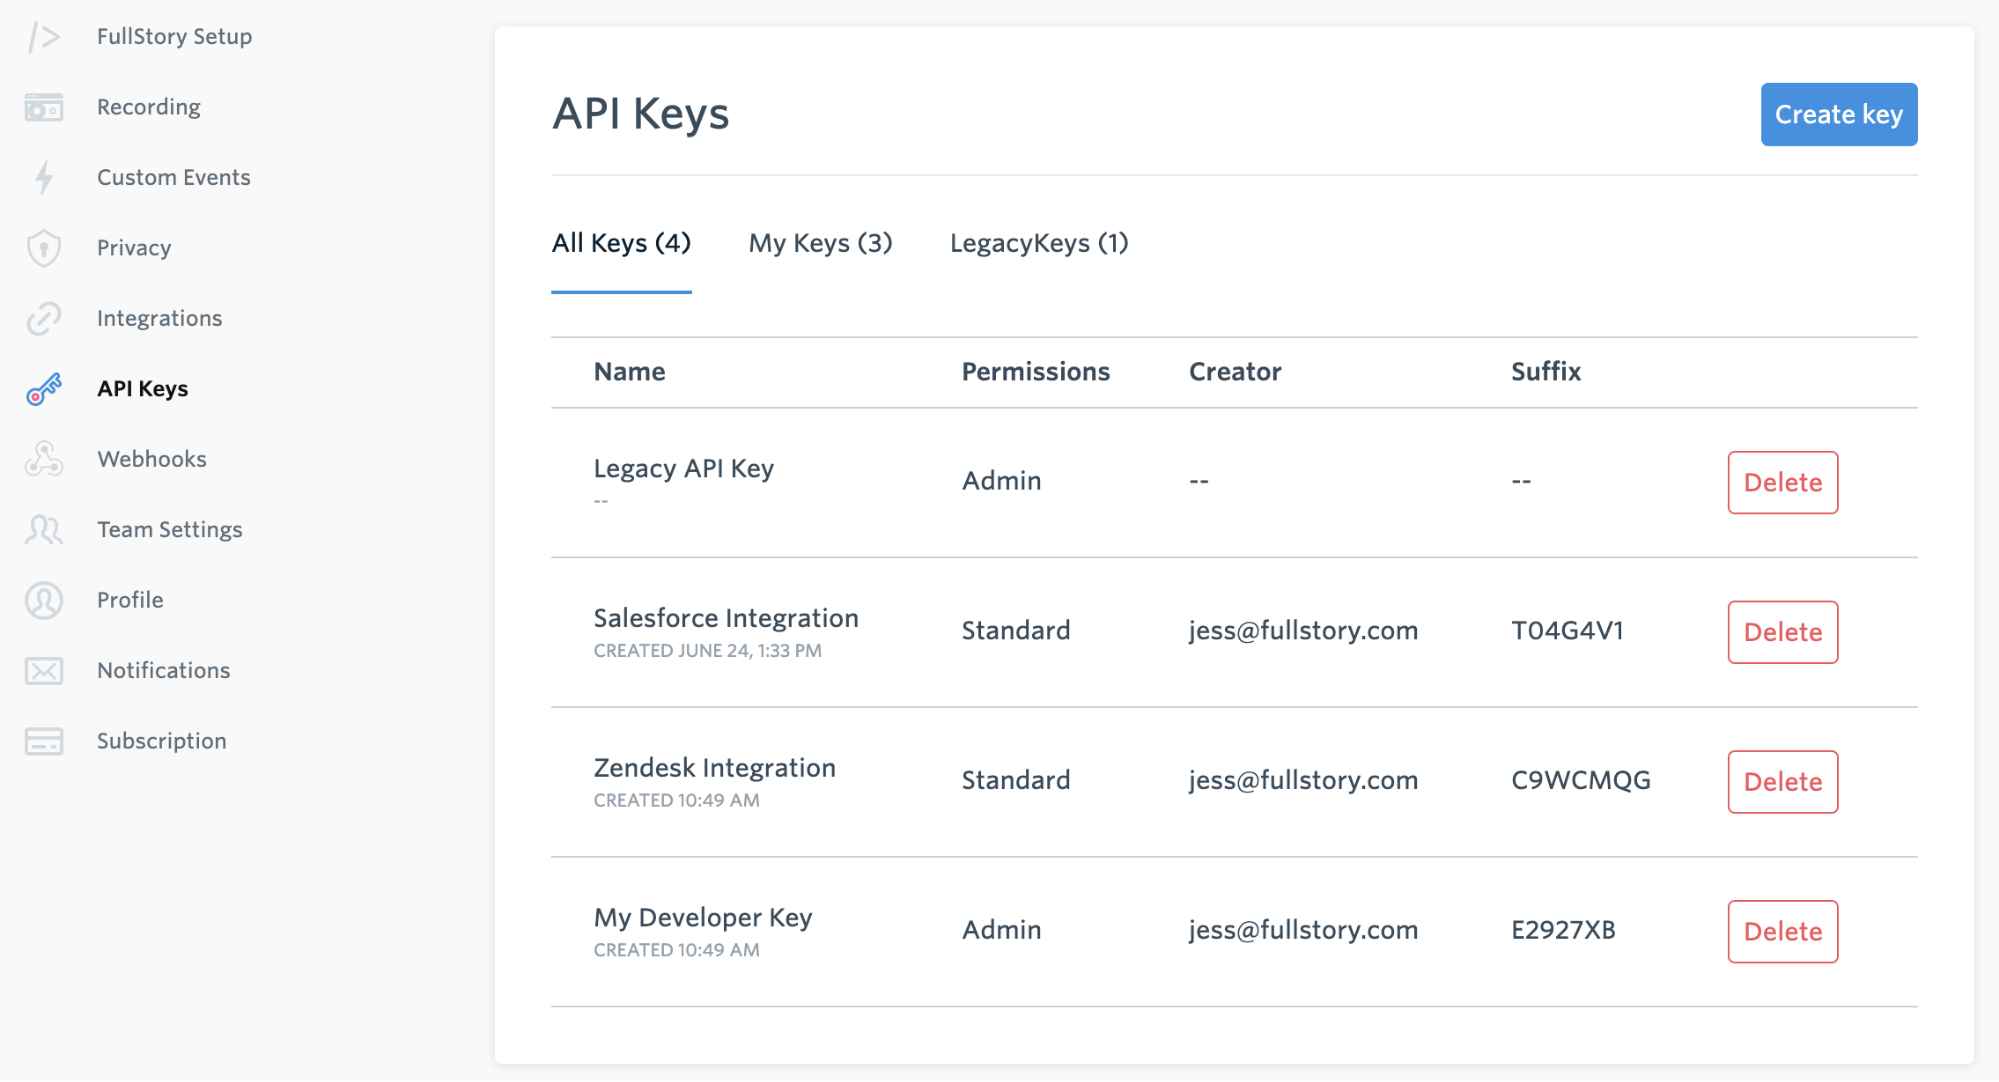
Task: Click the FullStory Setup code icon
Action: [x=44, y=37]
